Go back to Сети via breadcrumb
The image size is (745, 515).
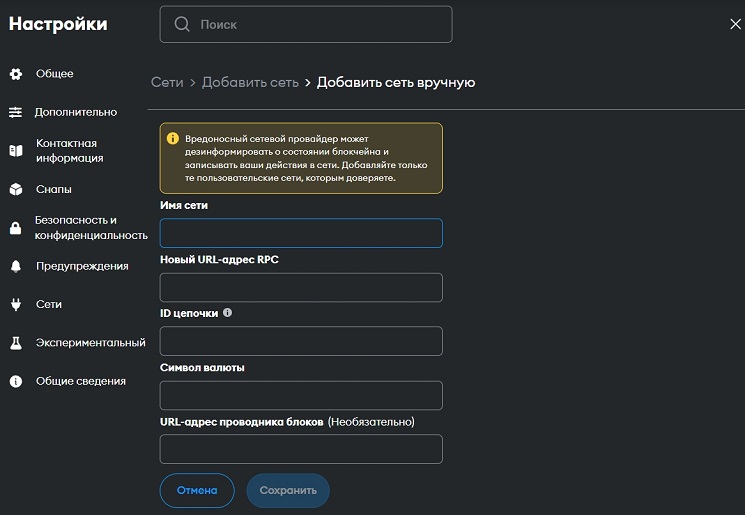[x=167, y=82]
